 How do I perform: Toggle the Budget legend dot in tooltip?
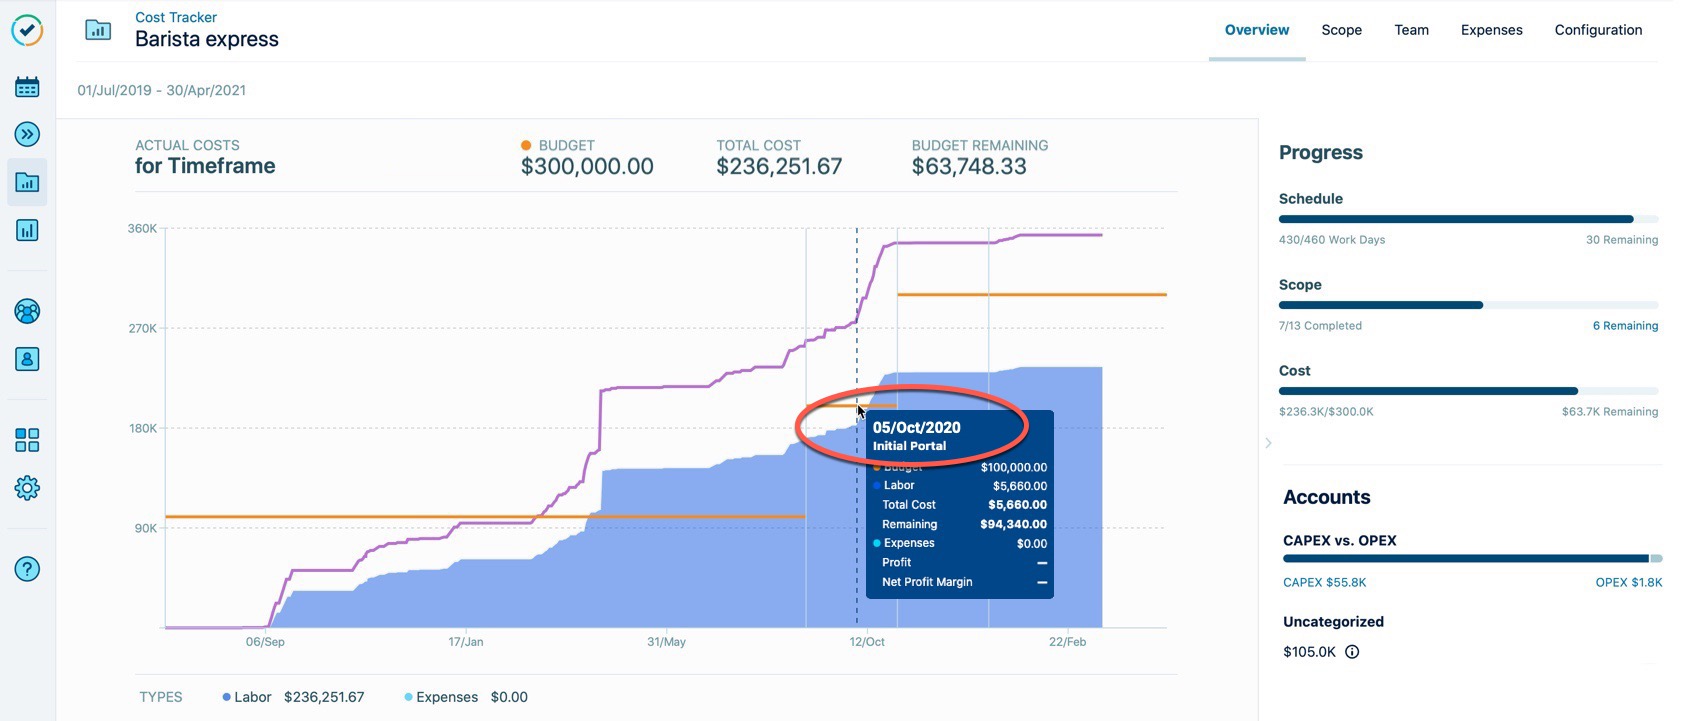[x=877, y=467]
